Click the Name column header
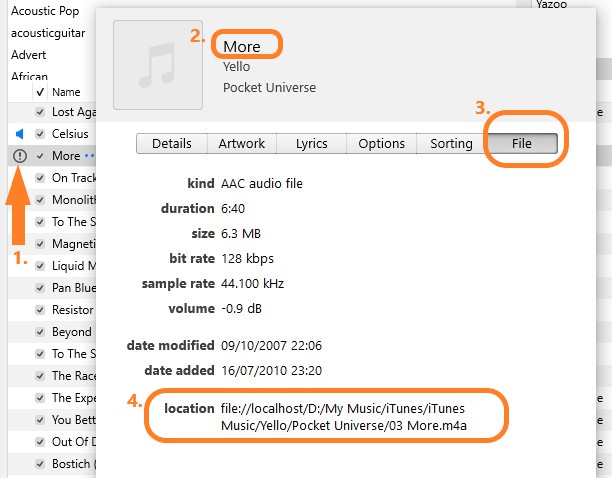Image resolution: width=612 pixels, height=478 pixels. tap(66, 92)
